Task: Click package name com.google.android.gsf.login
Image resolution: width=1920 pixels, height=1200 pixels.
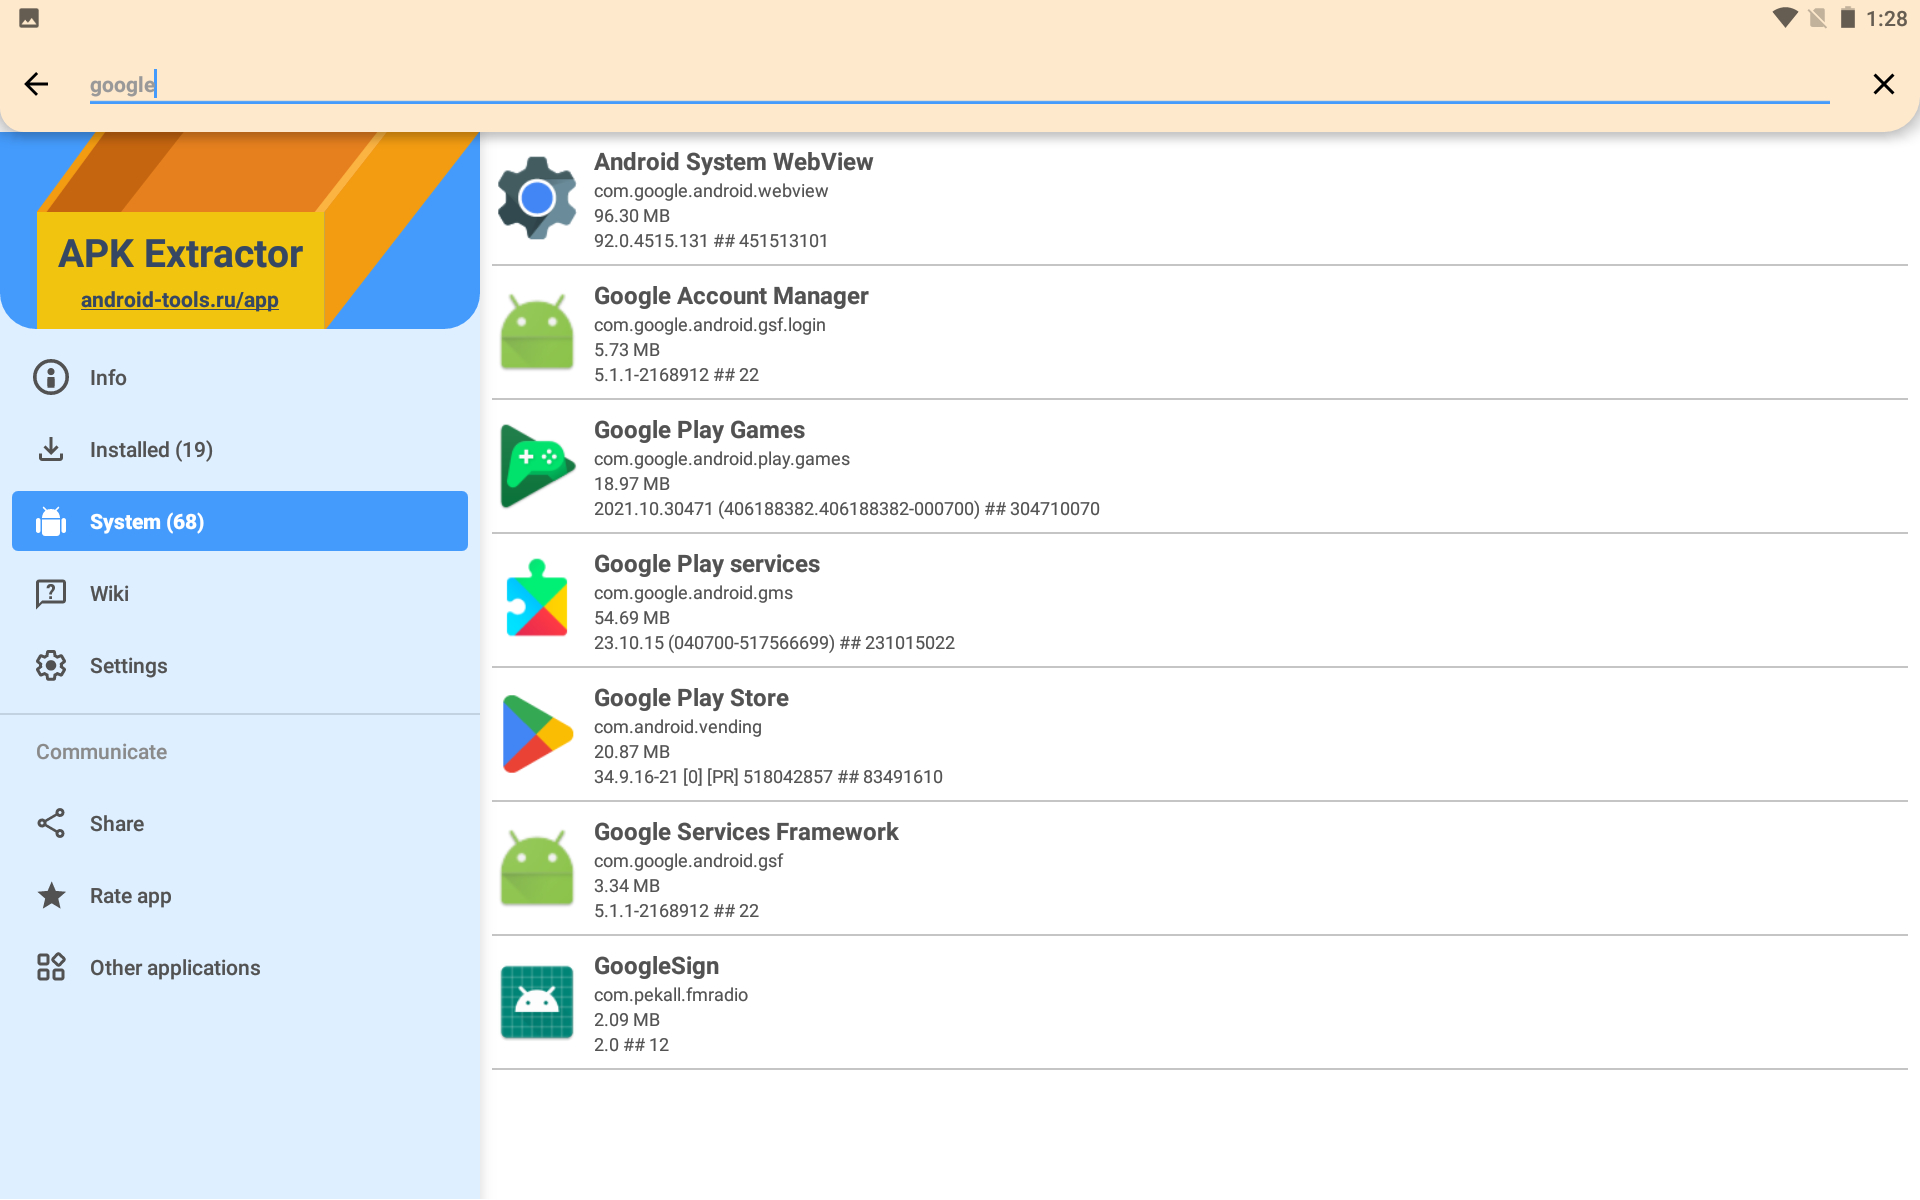Action: pyautogui.click(x=710, y=325)
